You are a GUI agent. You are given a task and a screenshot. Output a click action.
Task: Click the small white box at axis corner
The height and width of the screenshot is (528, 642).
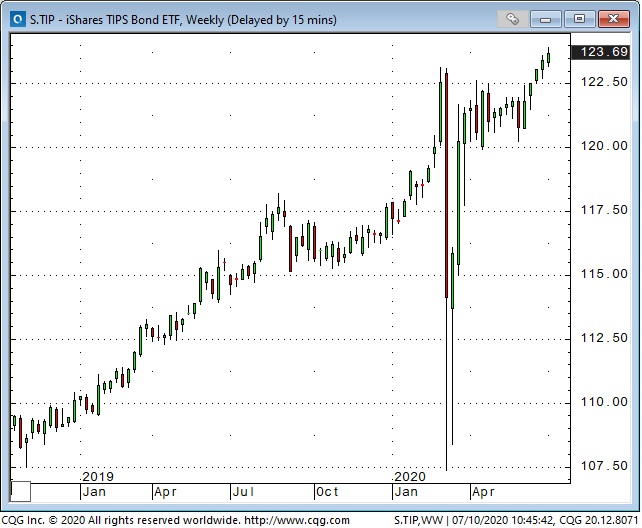(x=20, y=492)
